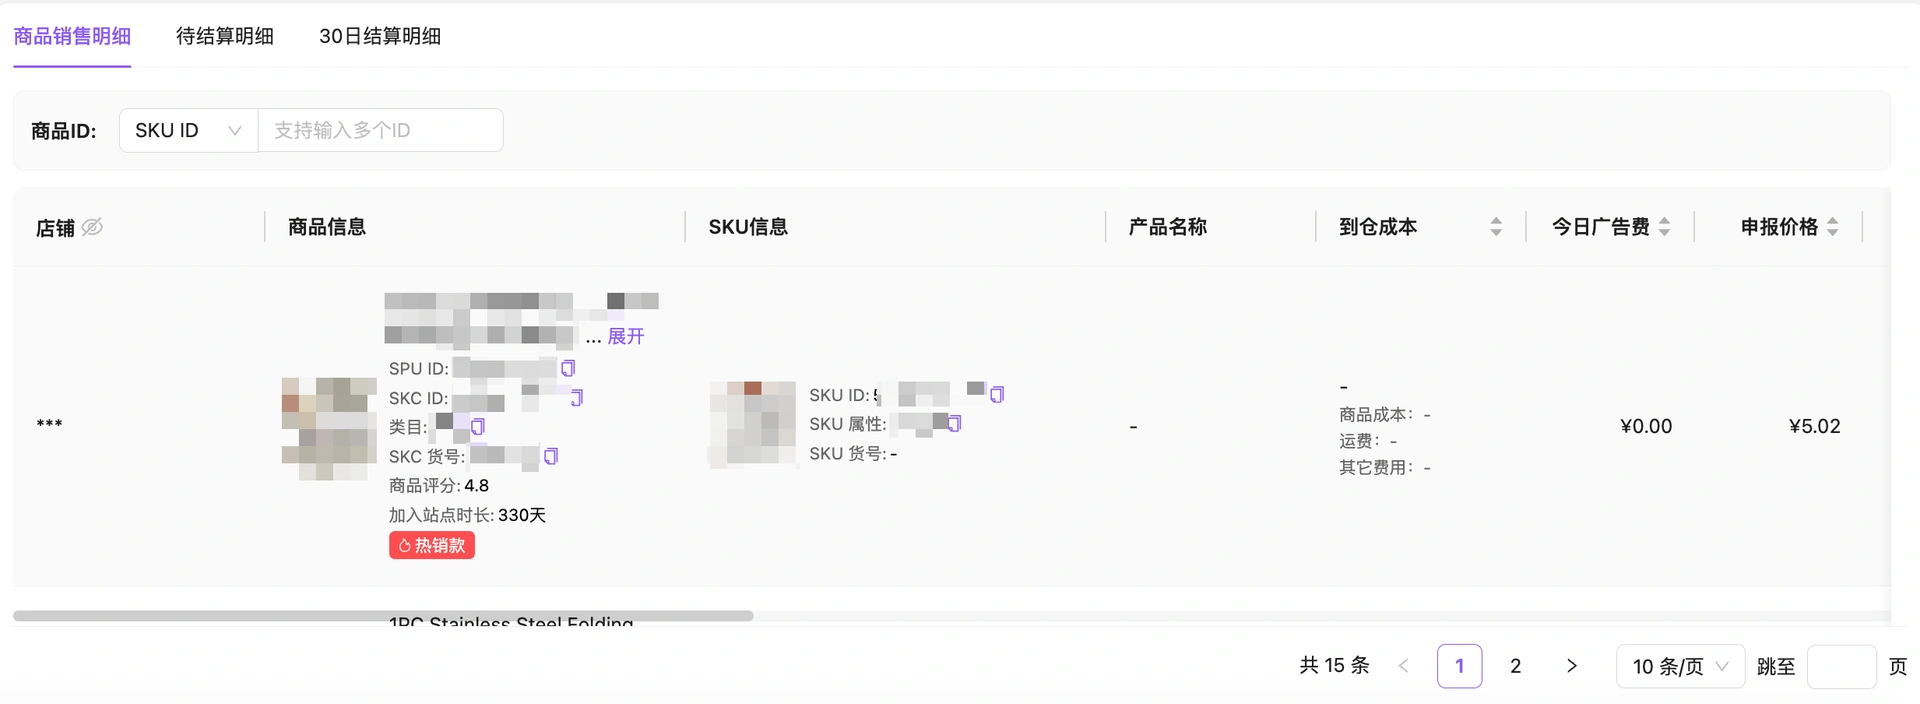This screenshot has height=704, width=1920.
Task: Open the 10 条/页 page size dropdown
Action: [x=1680, y=666]
